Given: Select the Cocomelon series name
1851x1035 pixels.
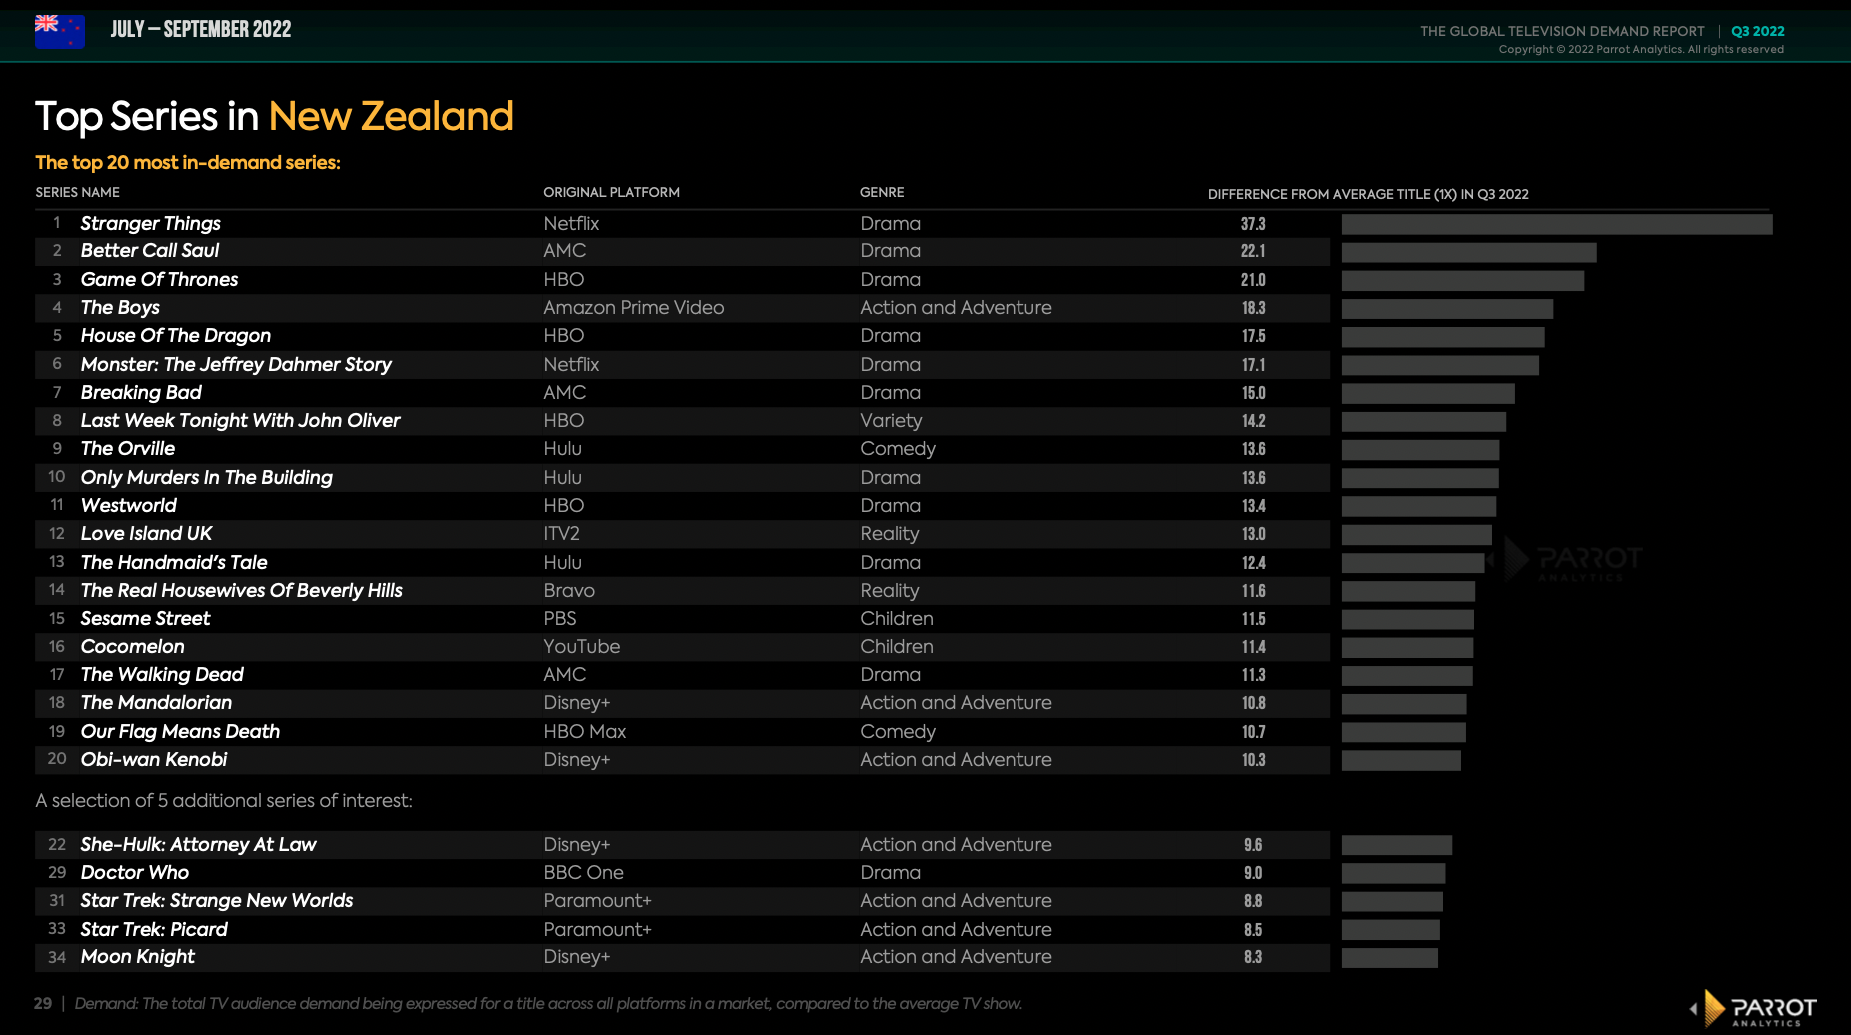Looking at the screenshot, I should [132, 647].
